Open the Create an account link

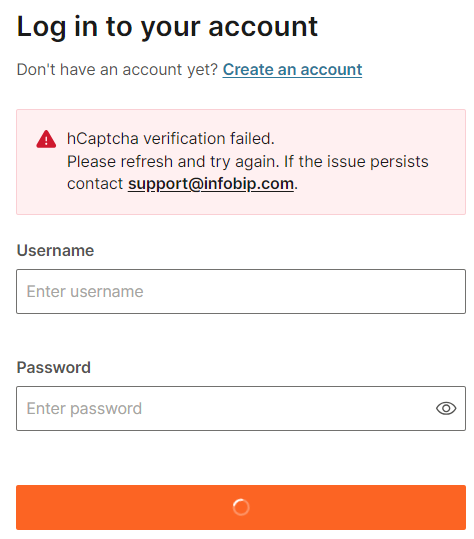coord(292,70)
